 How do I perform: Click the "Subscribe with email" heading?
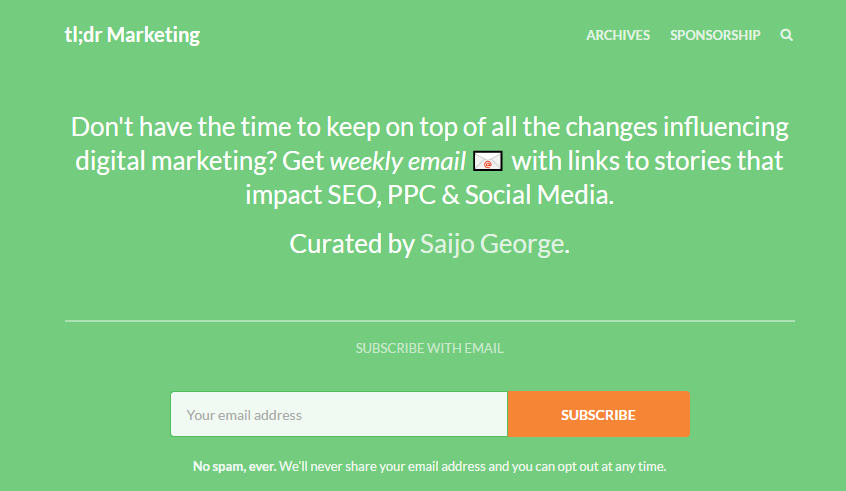(430, 349)
